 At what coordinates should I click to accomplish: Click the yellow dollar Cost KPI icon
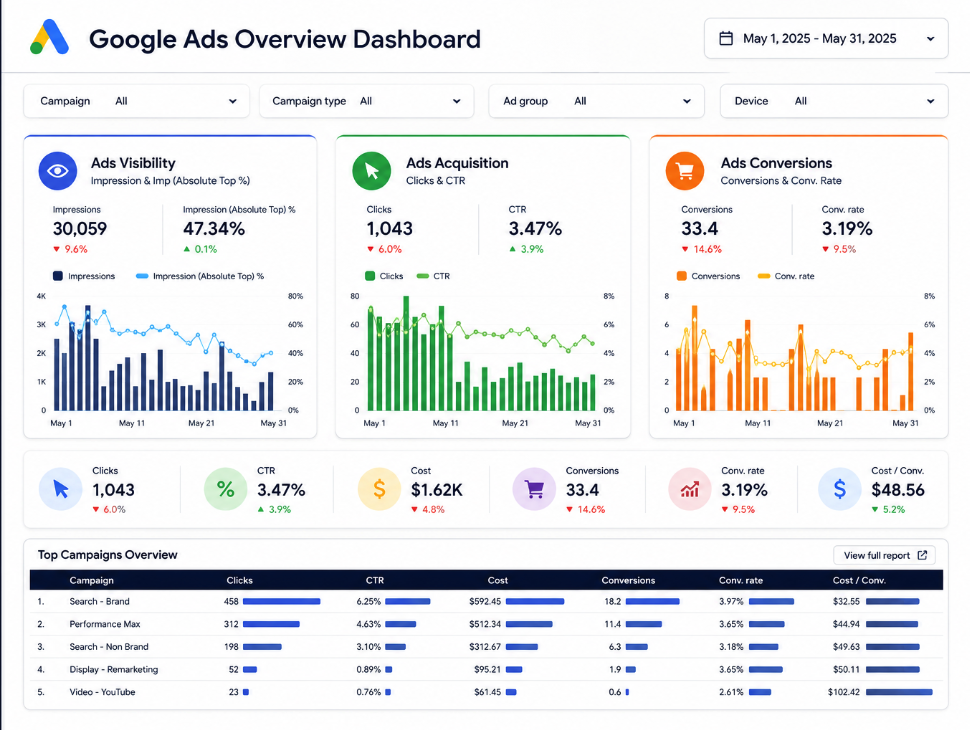tap(379, 489)
